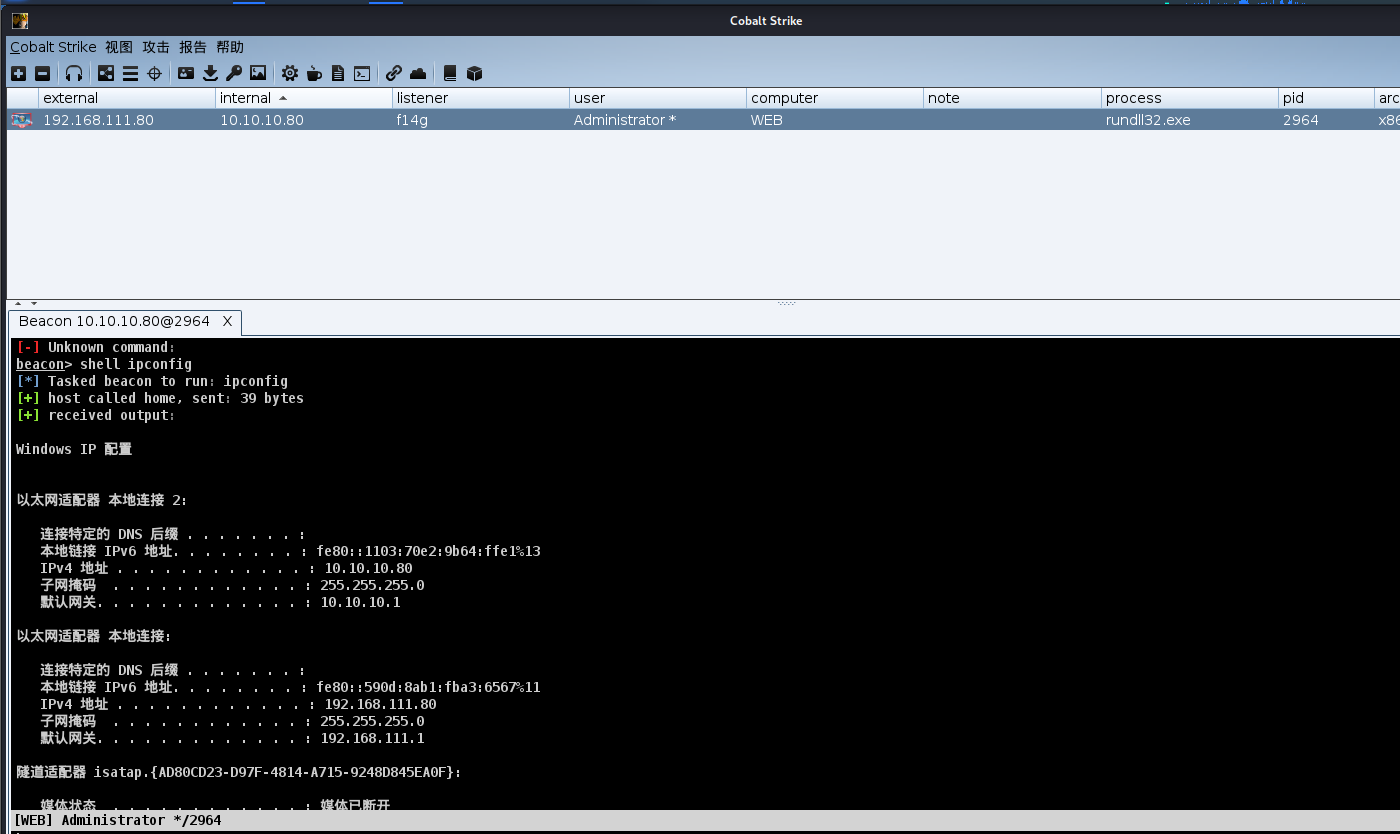
Task: Click the '[WEB] Administrator */2964' status bar
Action: pyautogui.click(x=117, y=820)
